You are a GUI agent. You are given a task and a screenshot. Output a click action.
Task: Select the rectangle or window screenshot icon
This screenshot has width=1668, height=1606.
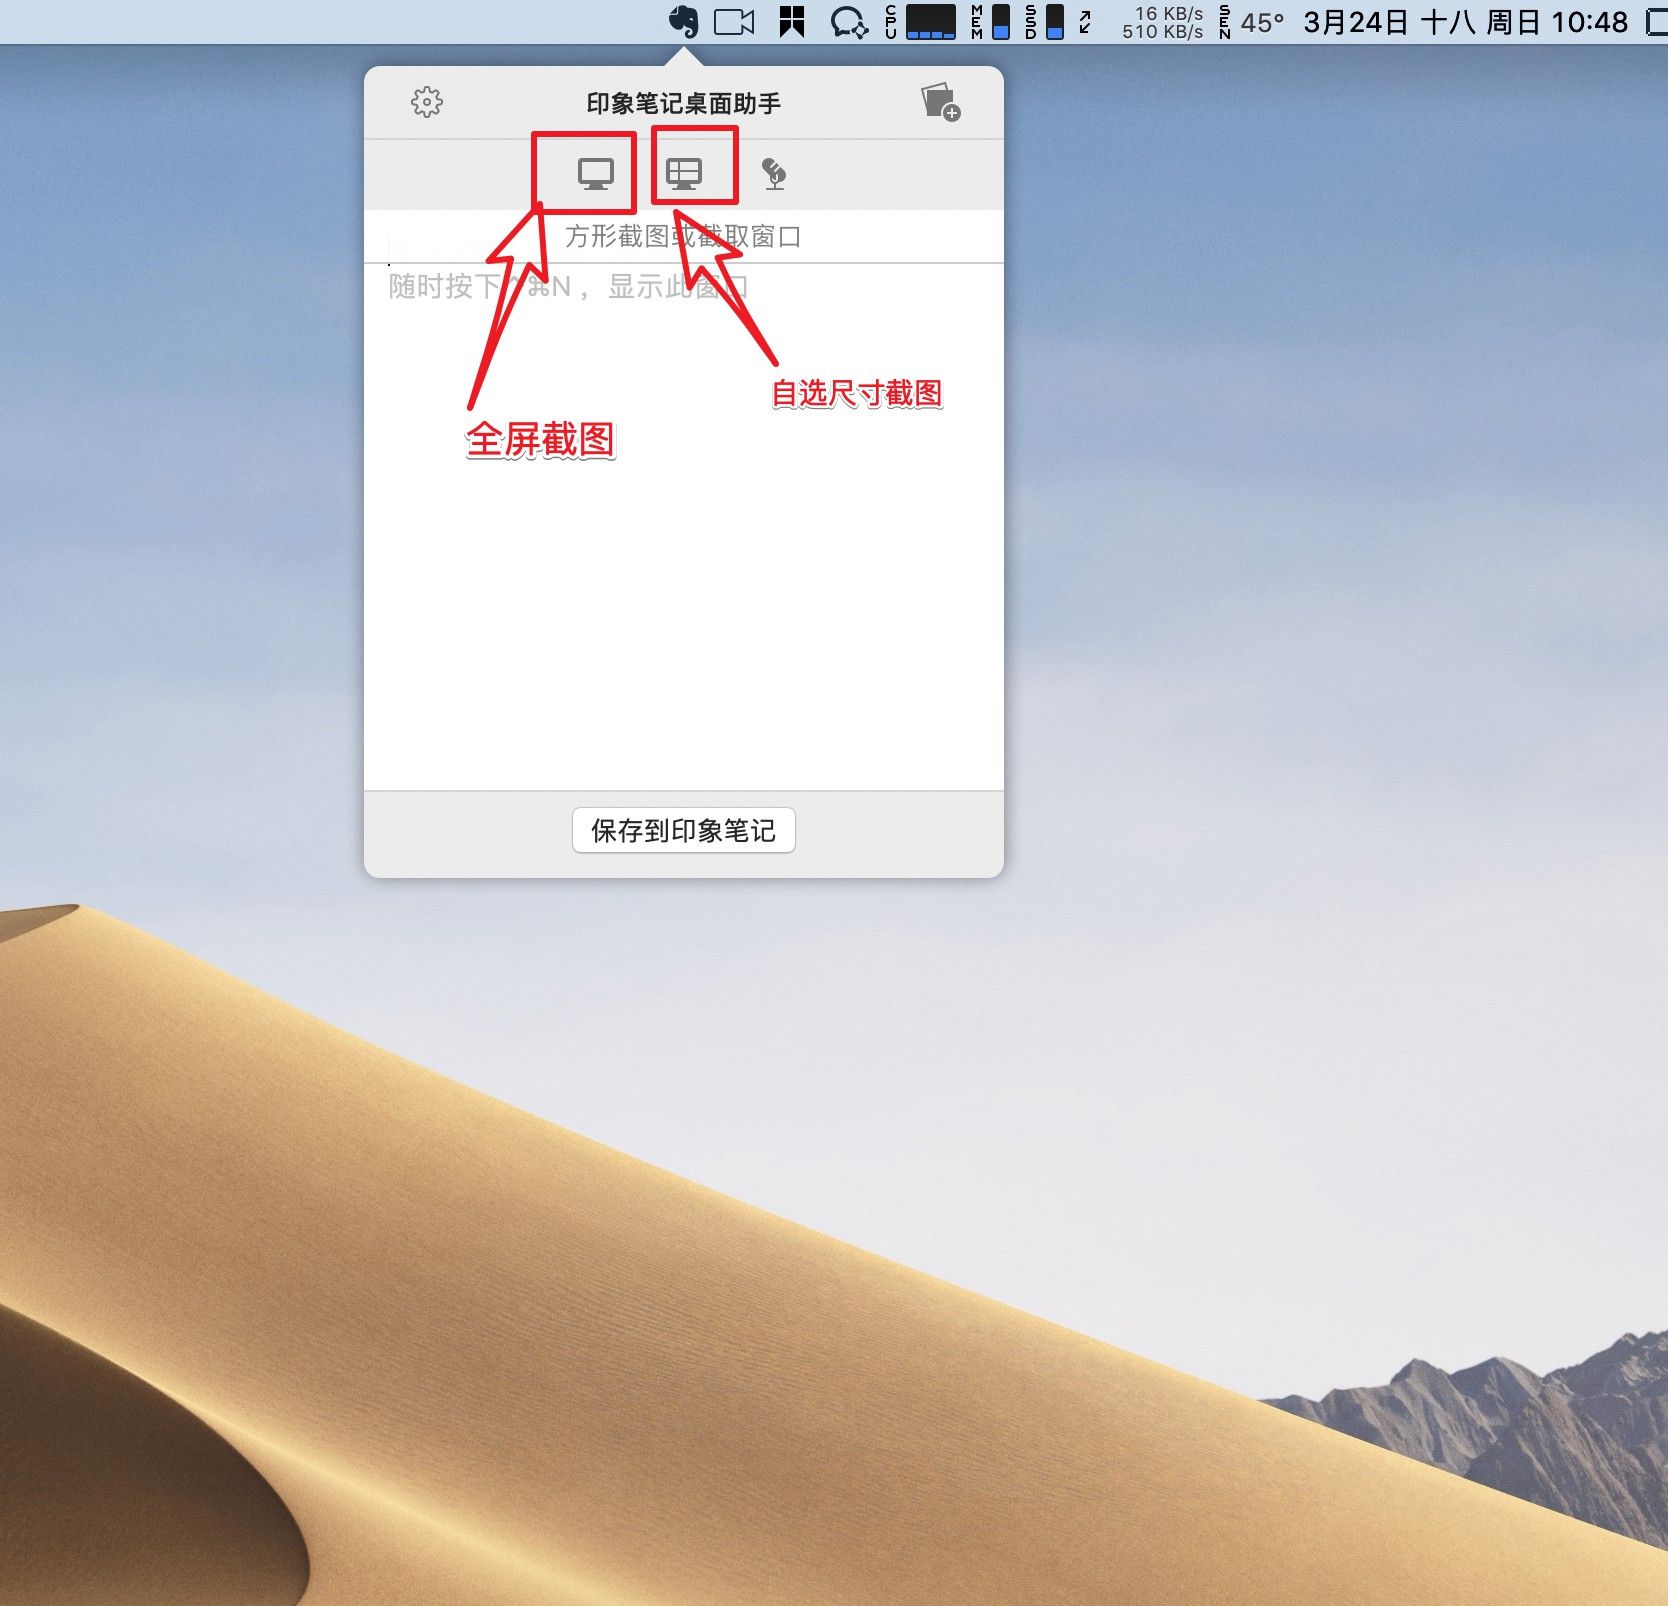(x=684, y=174)
